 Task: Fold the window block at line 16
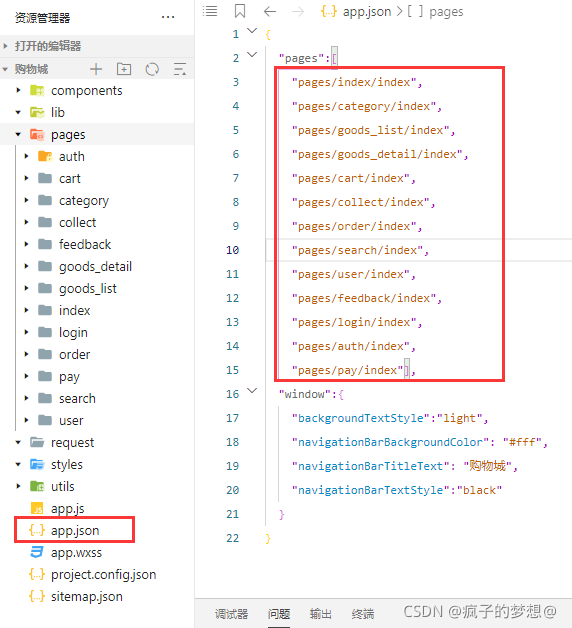[x=252, y=390]
